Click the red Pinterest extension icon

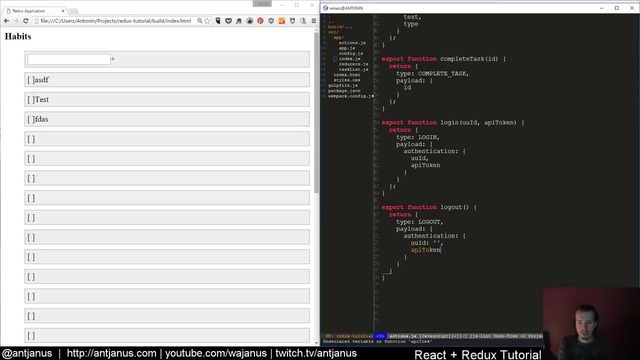tap(260, 21)
